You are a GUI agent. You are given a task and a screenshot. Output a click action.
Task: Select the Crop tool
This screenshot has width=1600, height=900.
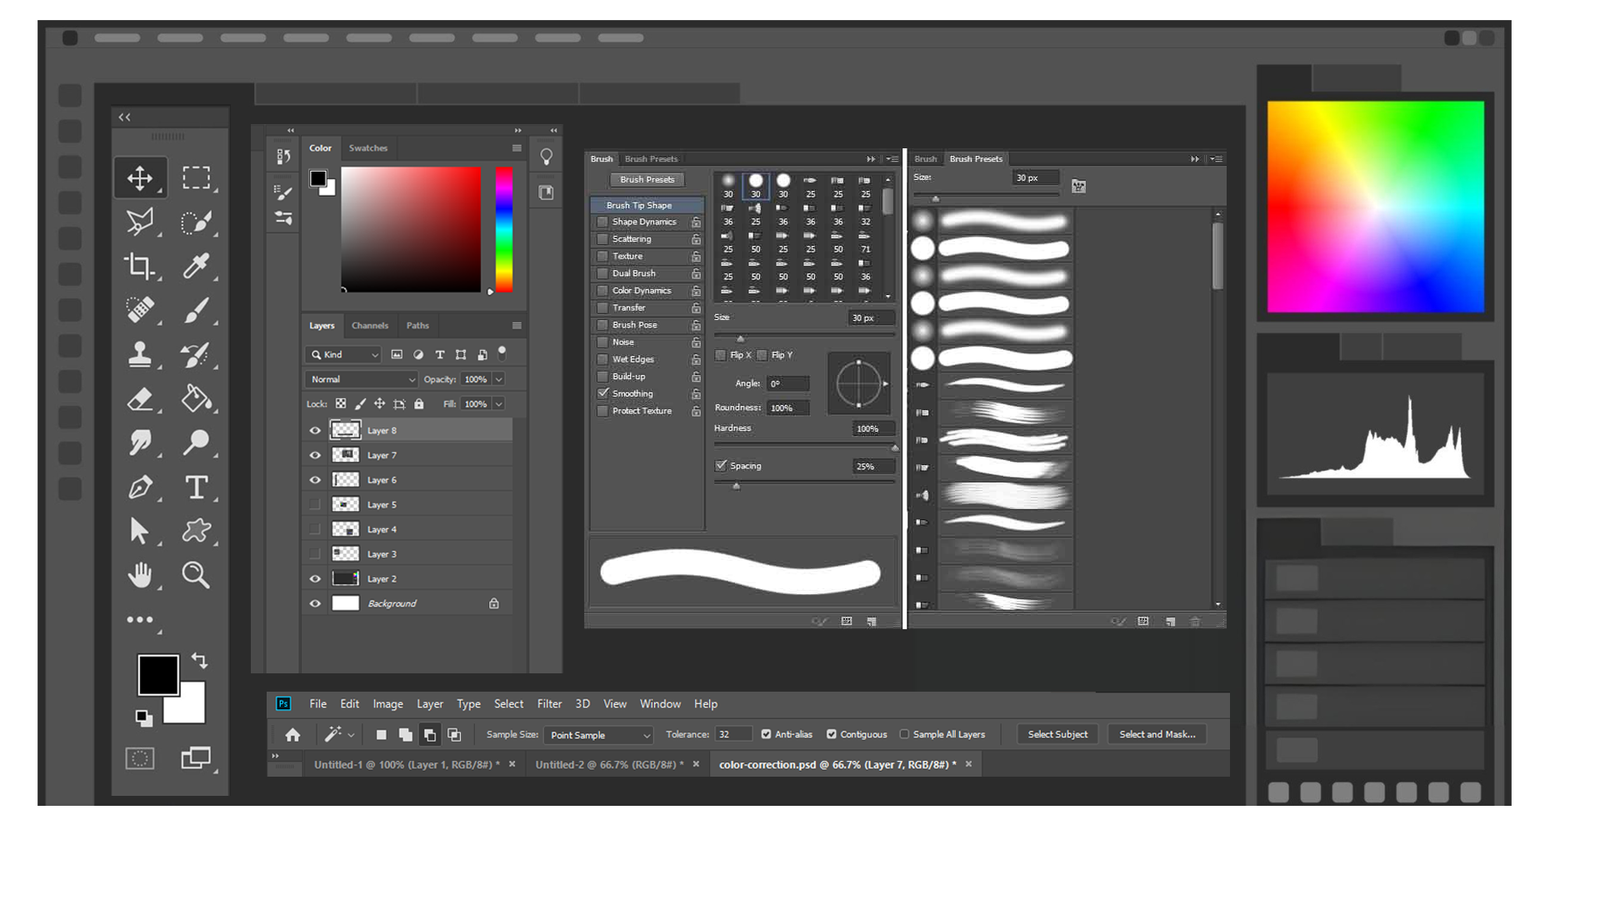pos(140,265)
